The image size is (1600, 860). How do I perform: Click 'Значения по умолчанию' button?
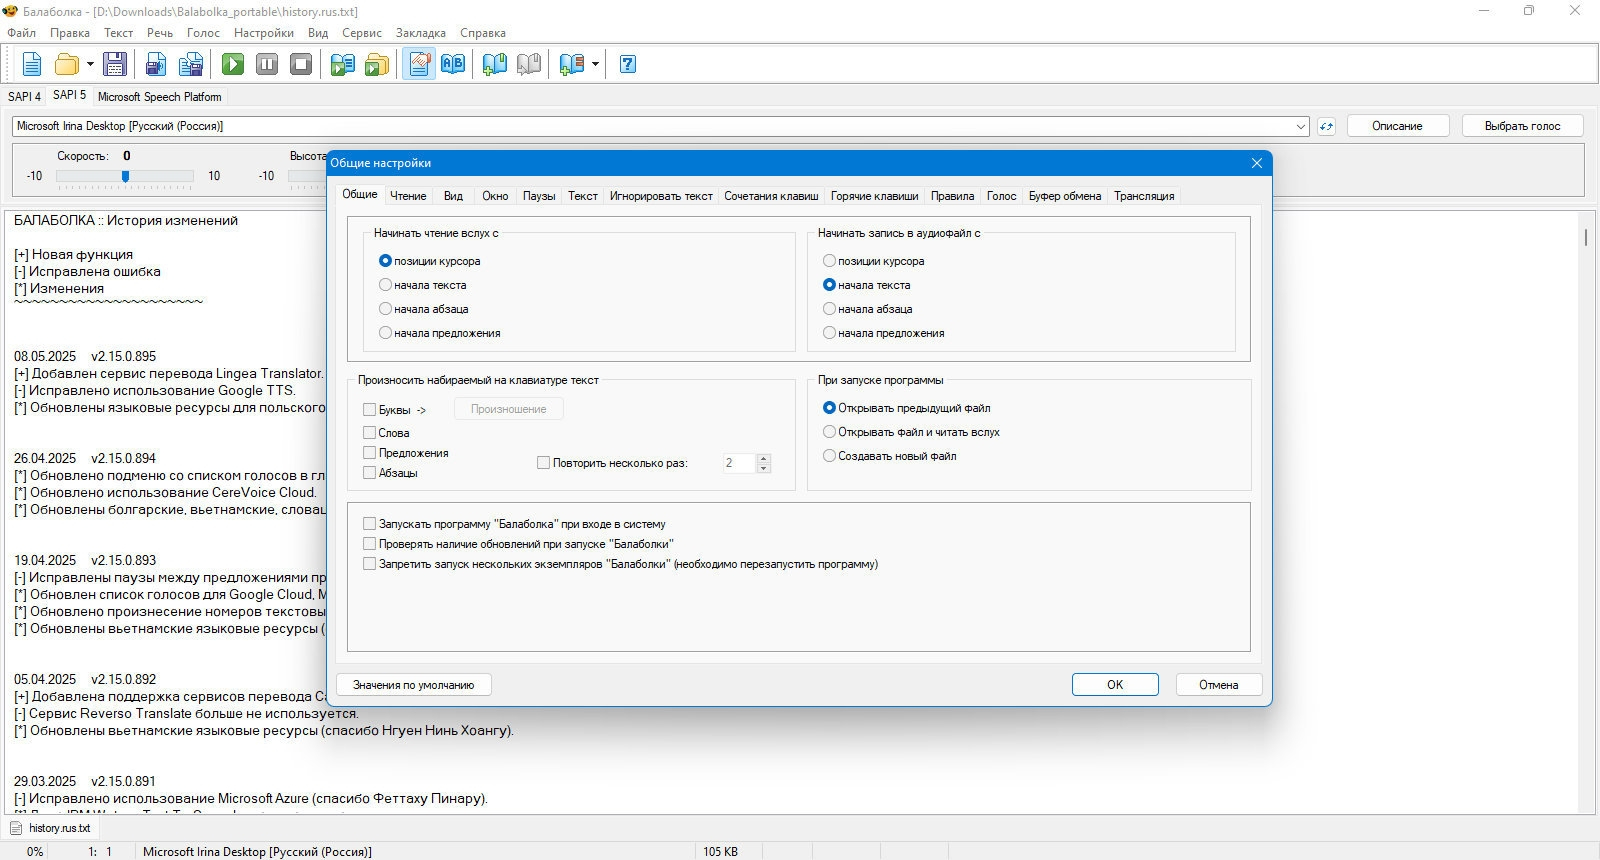pos(414,685)
